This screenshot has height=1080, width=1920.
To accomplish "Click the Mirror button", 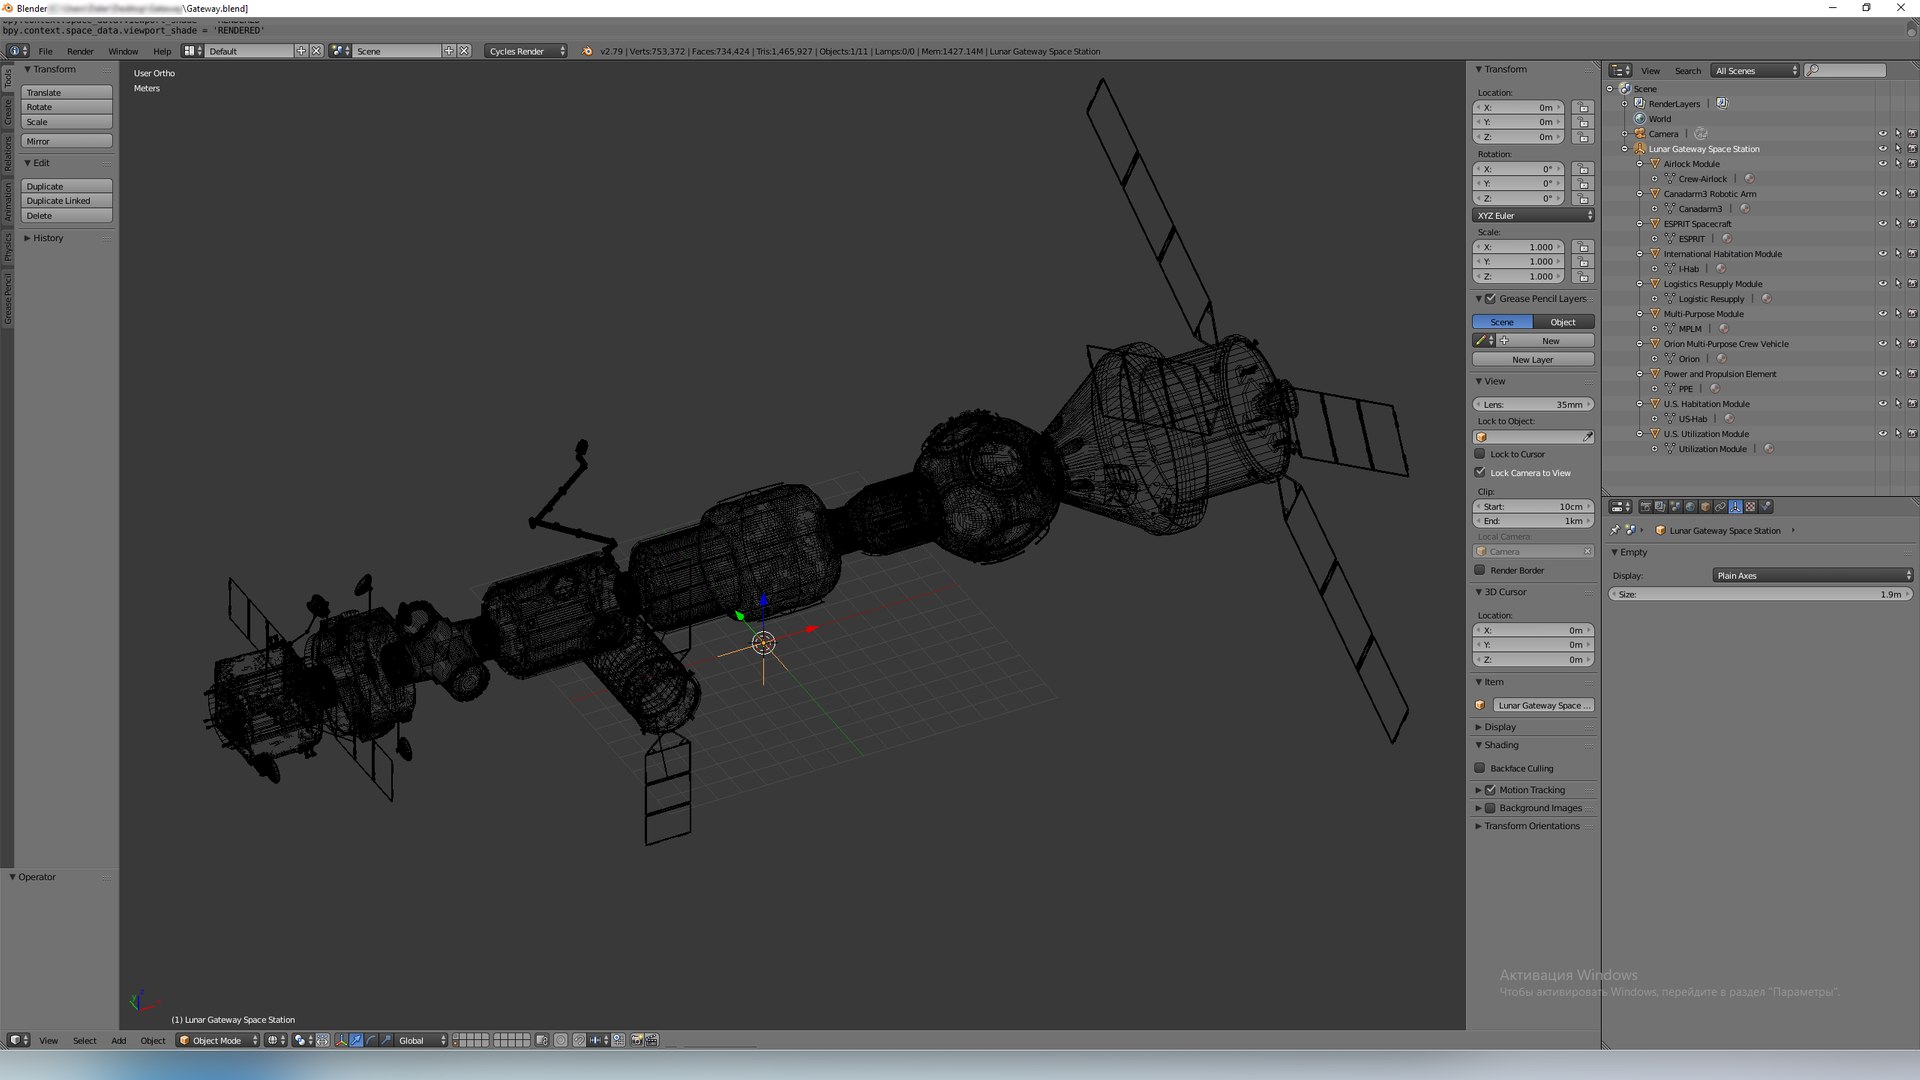I will [67, 141].
